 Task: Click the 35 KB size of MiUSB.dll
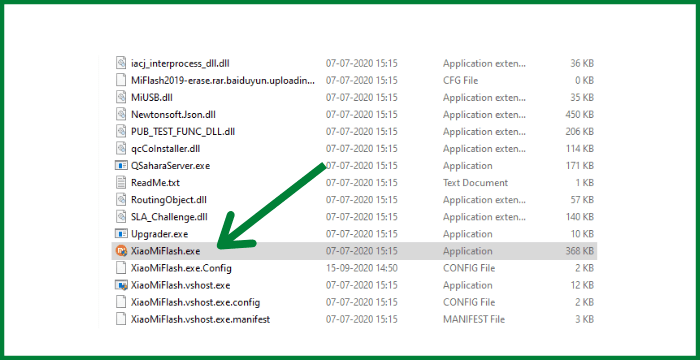click(x=582, y=97)
